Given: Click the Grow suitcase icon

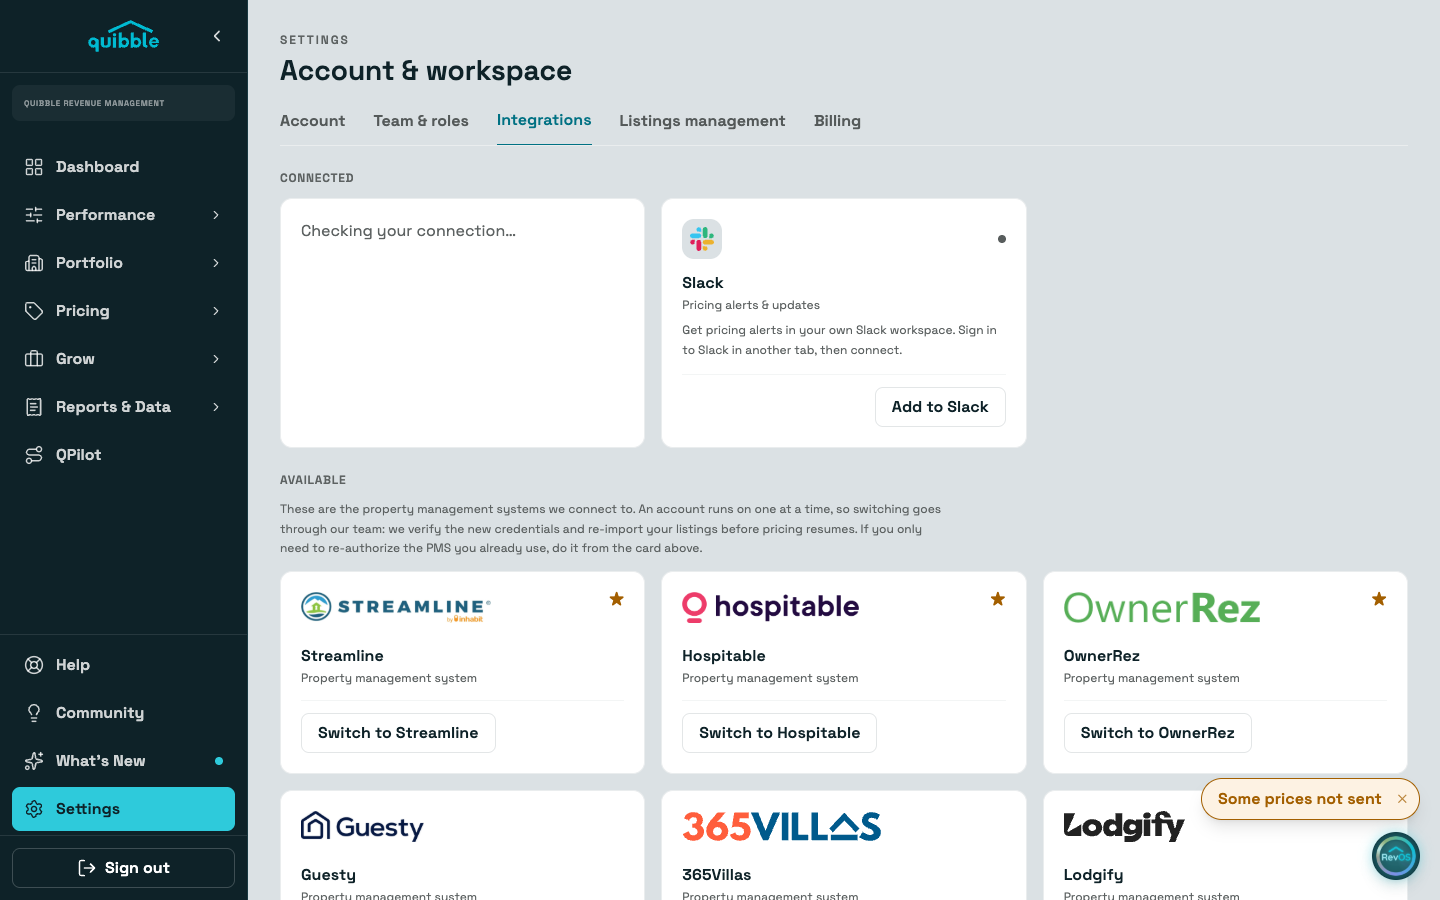Looking at the screenshot, I should [34, 359].
